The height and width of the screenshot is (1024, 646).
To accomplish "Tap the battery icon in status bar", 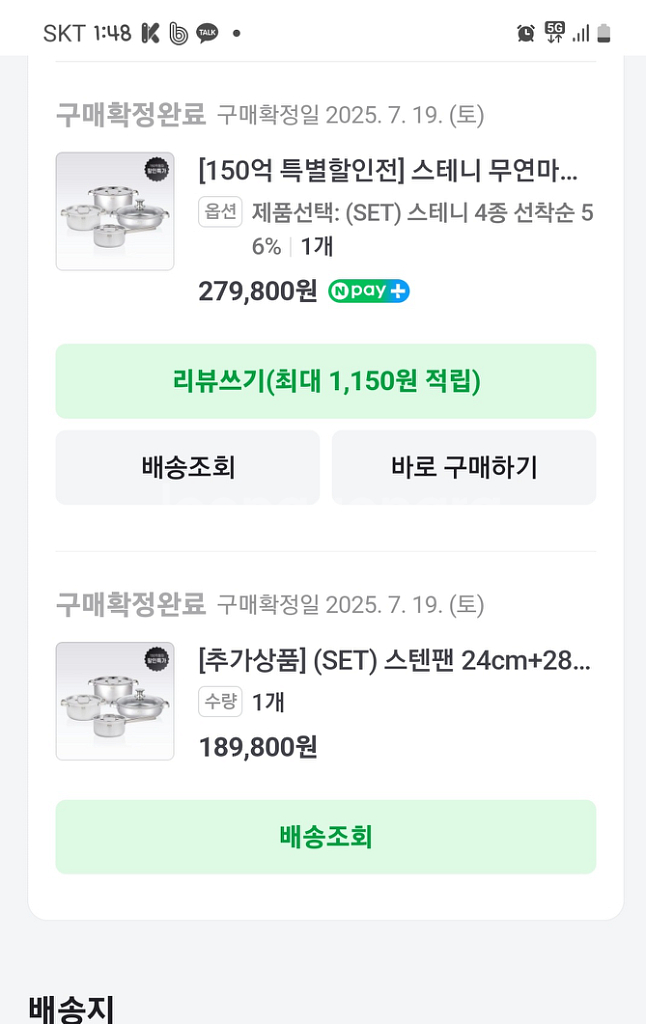I will tap(604, 33).
